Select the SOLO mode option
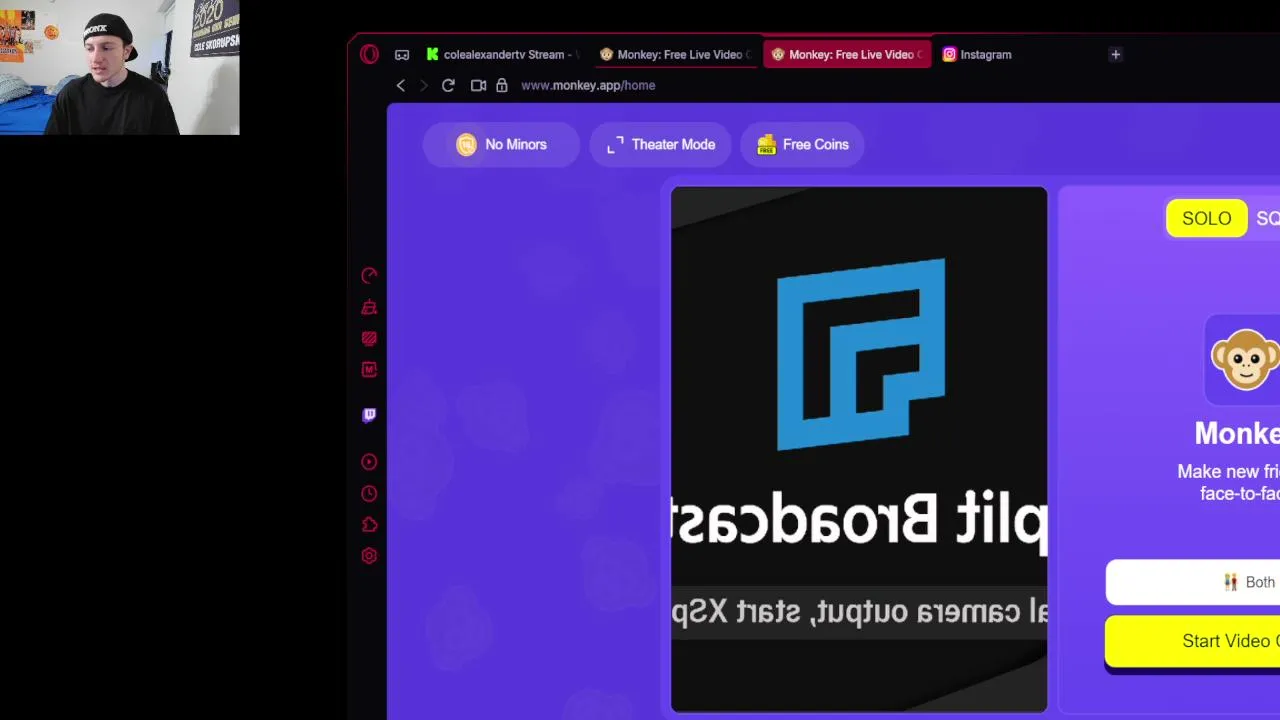 (1206, 218)
